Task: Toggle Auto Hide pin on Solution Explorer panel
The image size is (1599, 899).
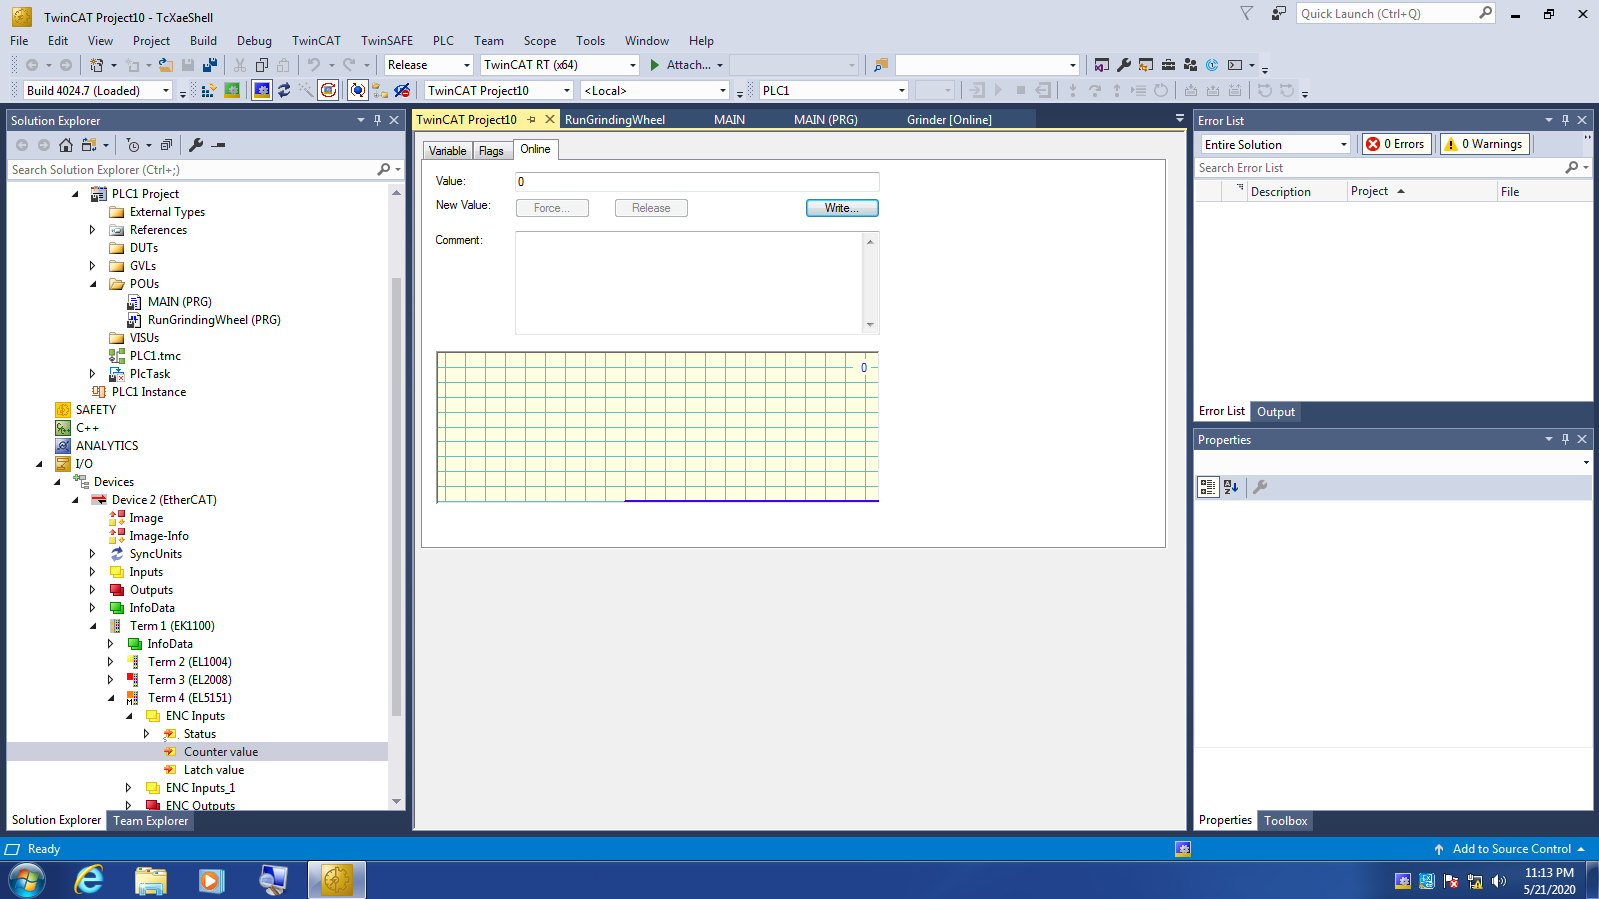Action: point(377,120)
